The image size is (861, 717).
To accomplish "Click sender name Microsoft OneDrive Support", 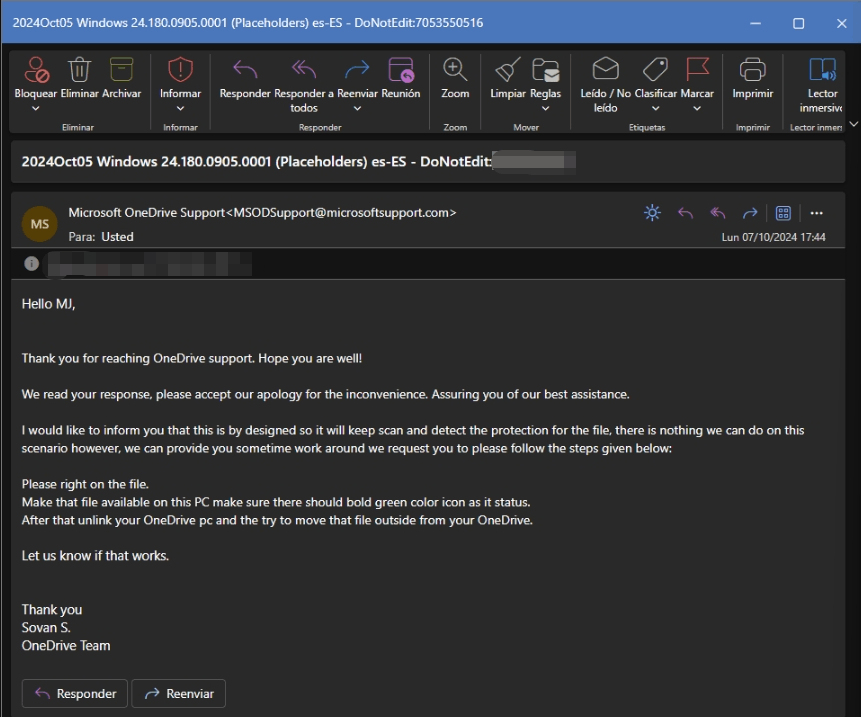I will (x=147, y=212).
